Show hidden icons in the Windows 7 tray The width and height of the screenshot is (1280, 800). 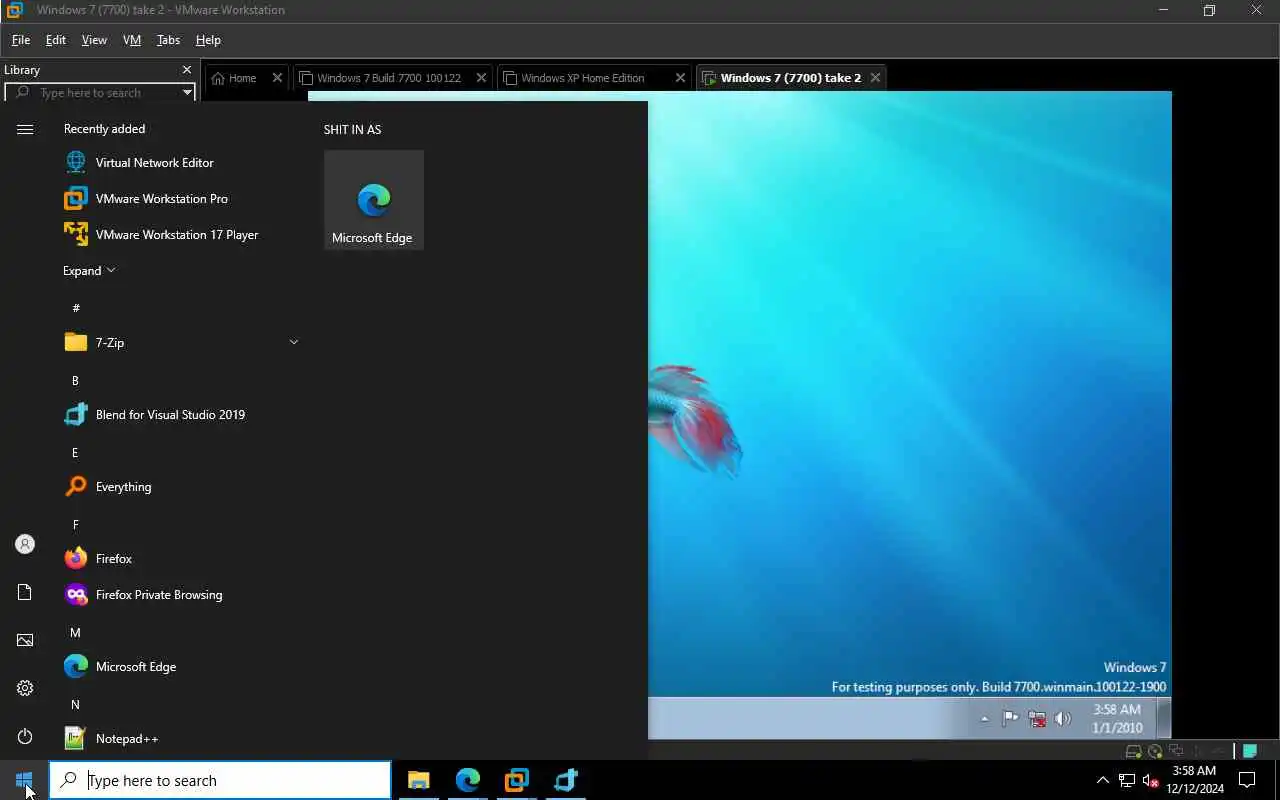click(x=984, y=718)
